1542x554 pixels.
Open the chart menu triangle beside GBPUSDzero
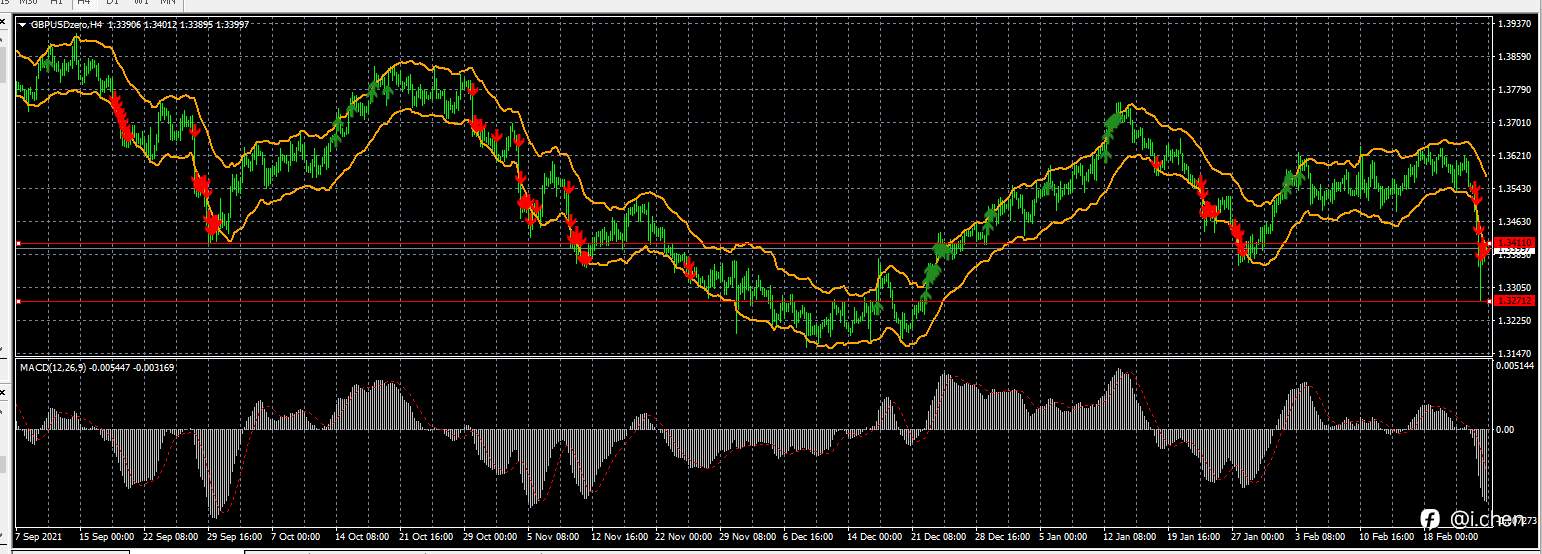coord(22,24)
